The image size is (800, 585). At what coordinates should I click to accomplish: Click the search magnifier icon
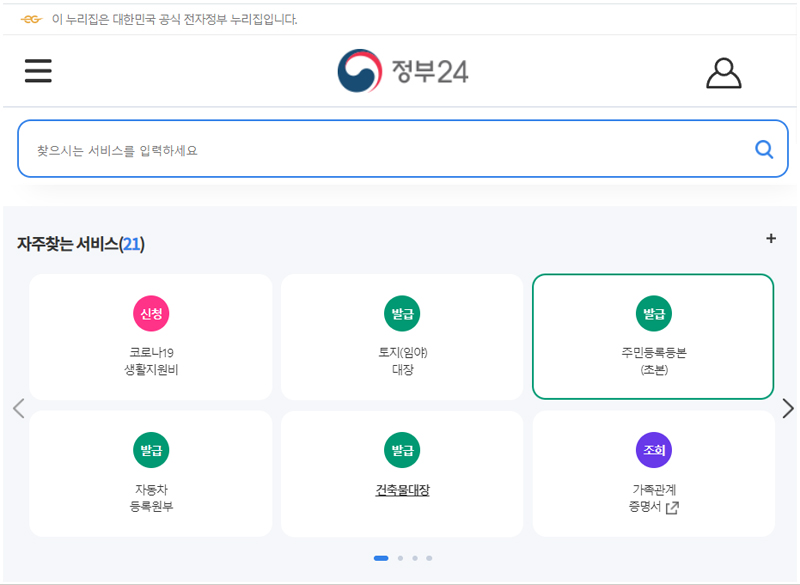pyautogui.click(x=764, y=148)
